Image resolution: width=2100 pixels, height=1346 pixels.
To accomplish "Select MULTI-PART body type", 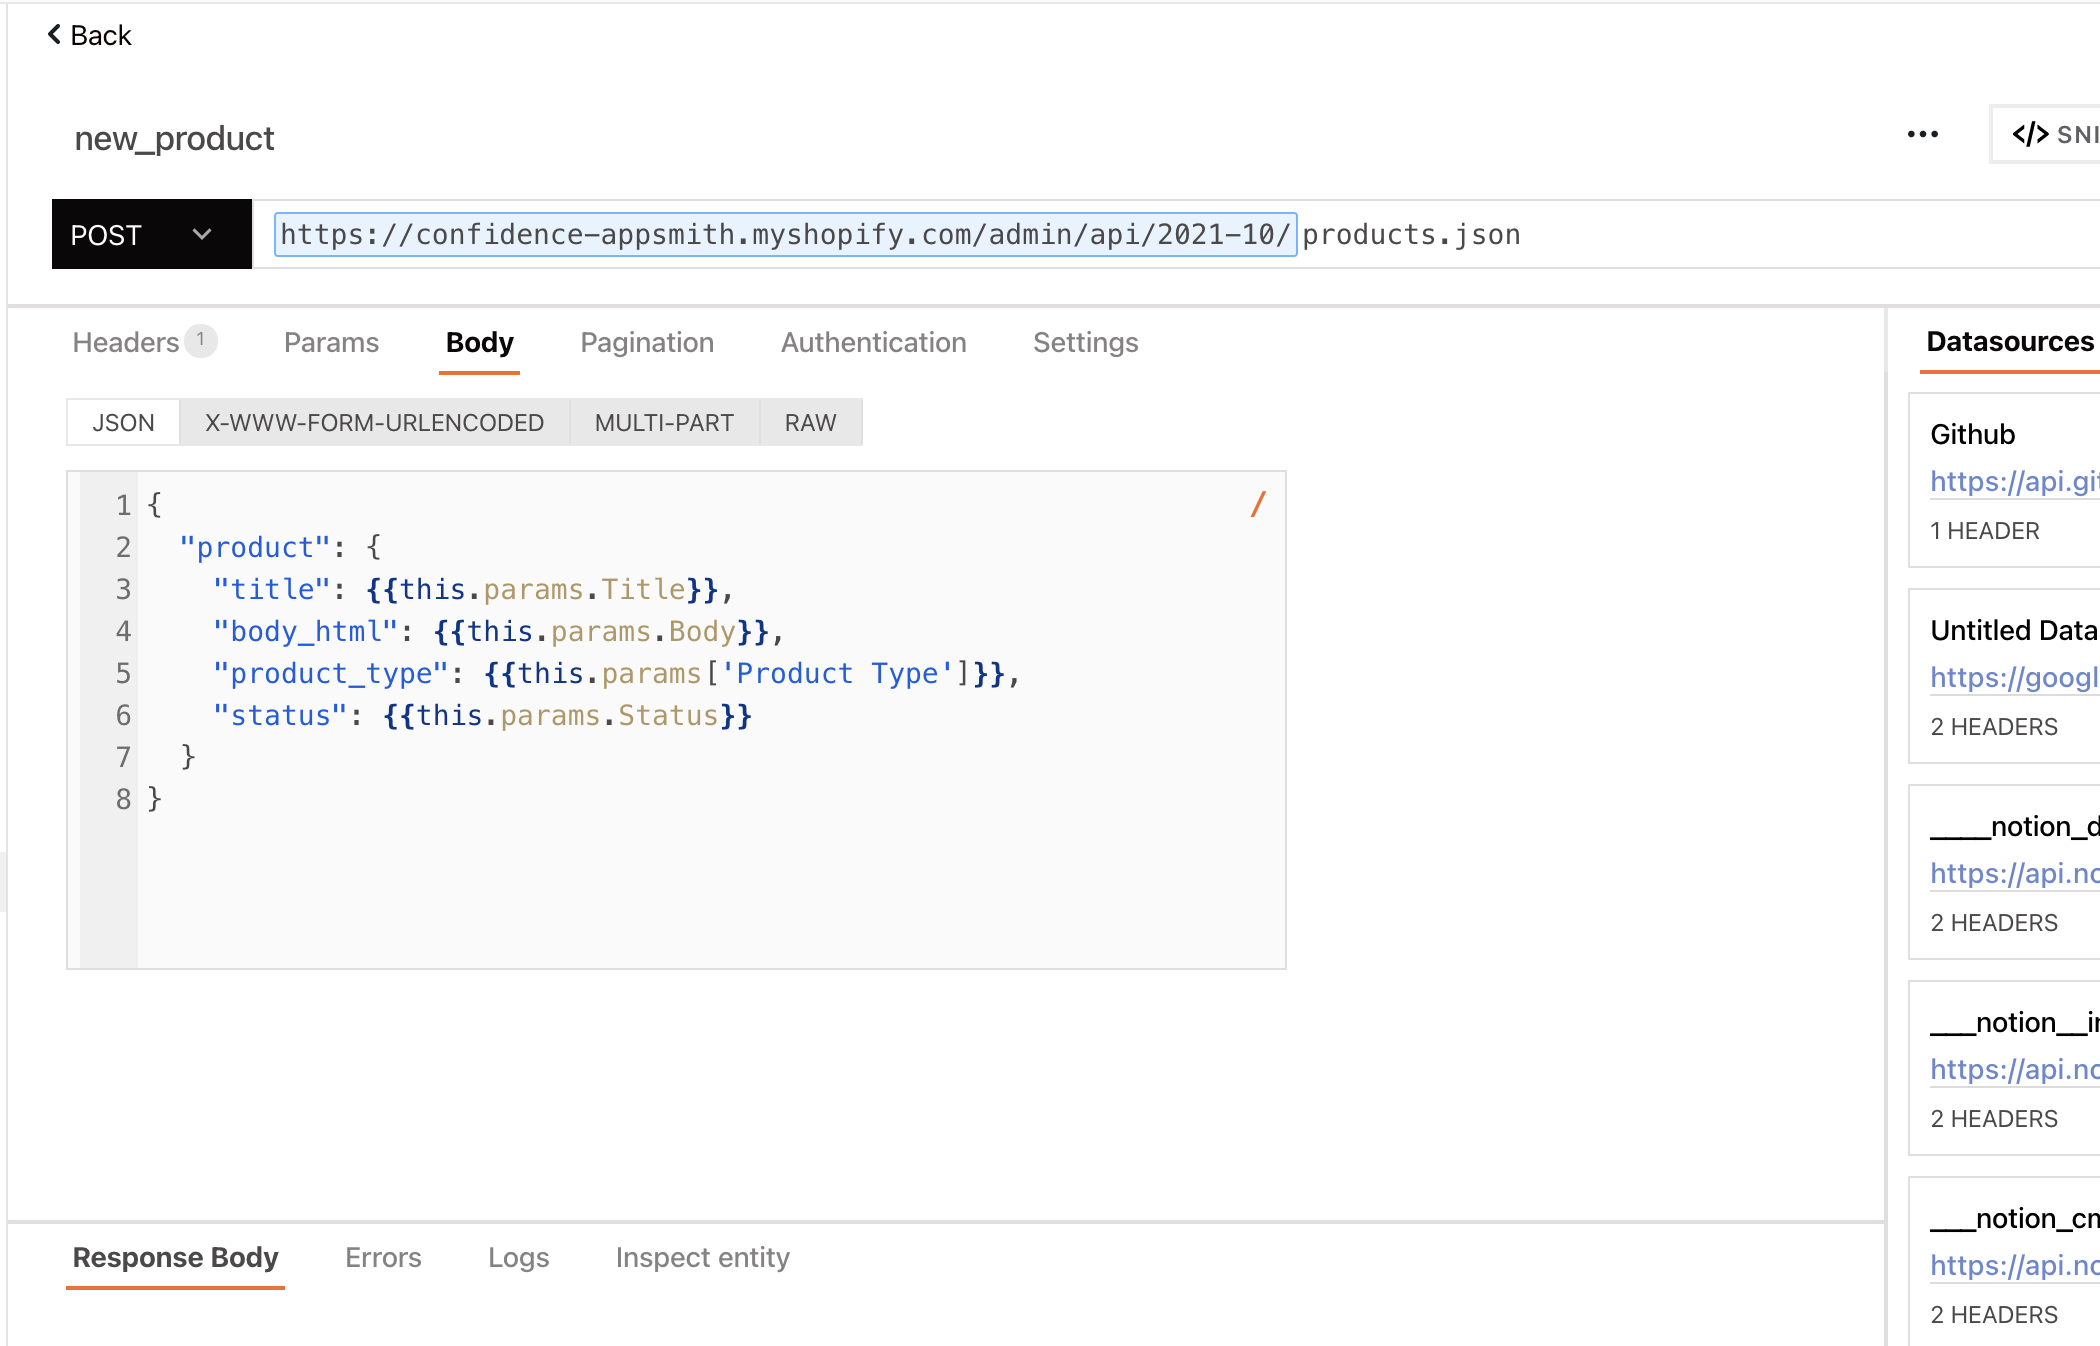I will [664, 422].
